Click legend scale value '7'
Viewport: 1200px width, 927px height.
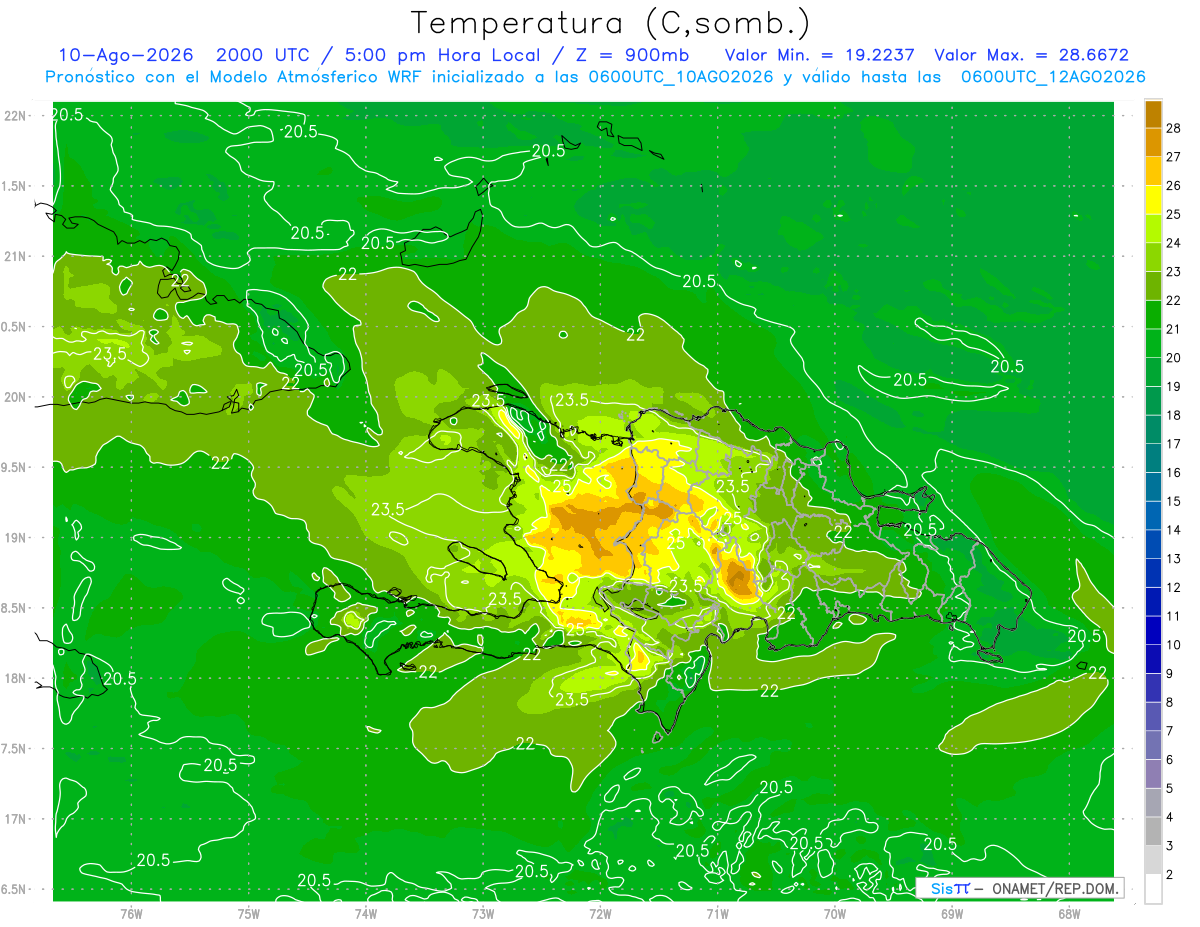point(1171,731)
